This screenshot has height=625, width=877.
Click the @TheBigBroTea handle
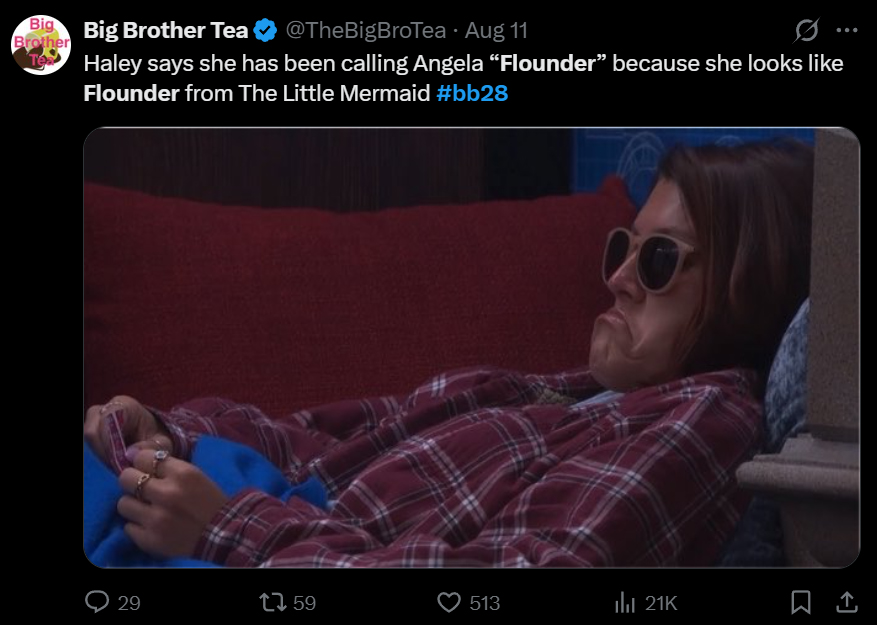tap(366, 30)
